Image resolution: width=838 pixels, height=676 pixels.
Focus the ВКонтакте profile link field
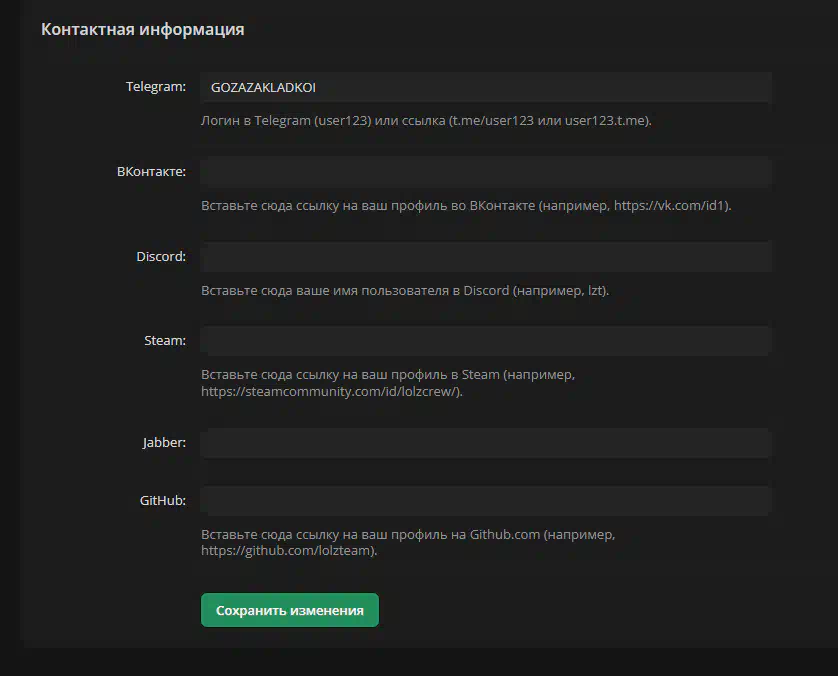pyautogui.click(x=485, y=172)
